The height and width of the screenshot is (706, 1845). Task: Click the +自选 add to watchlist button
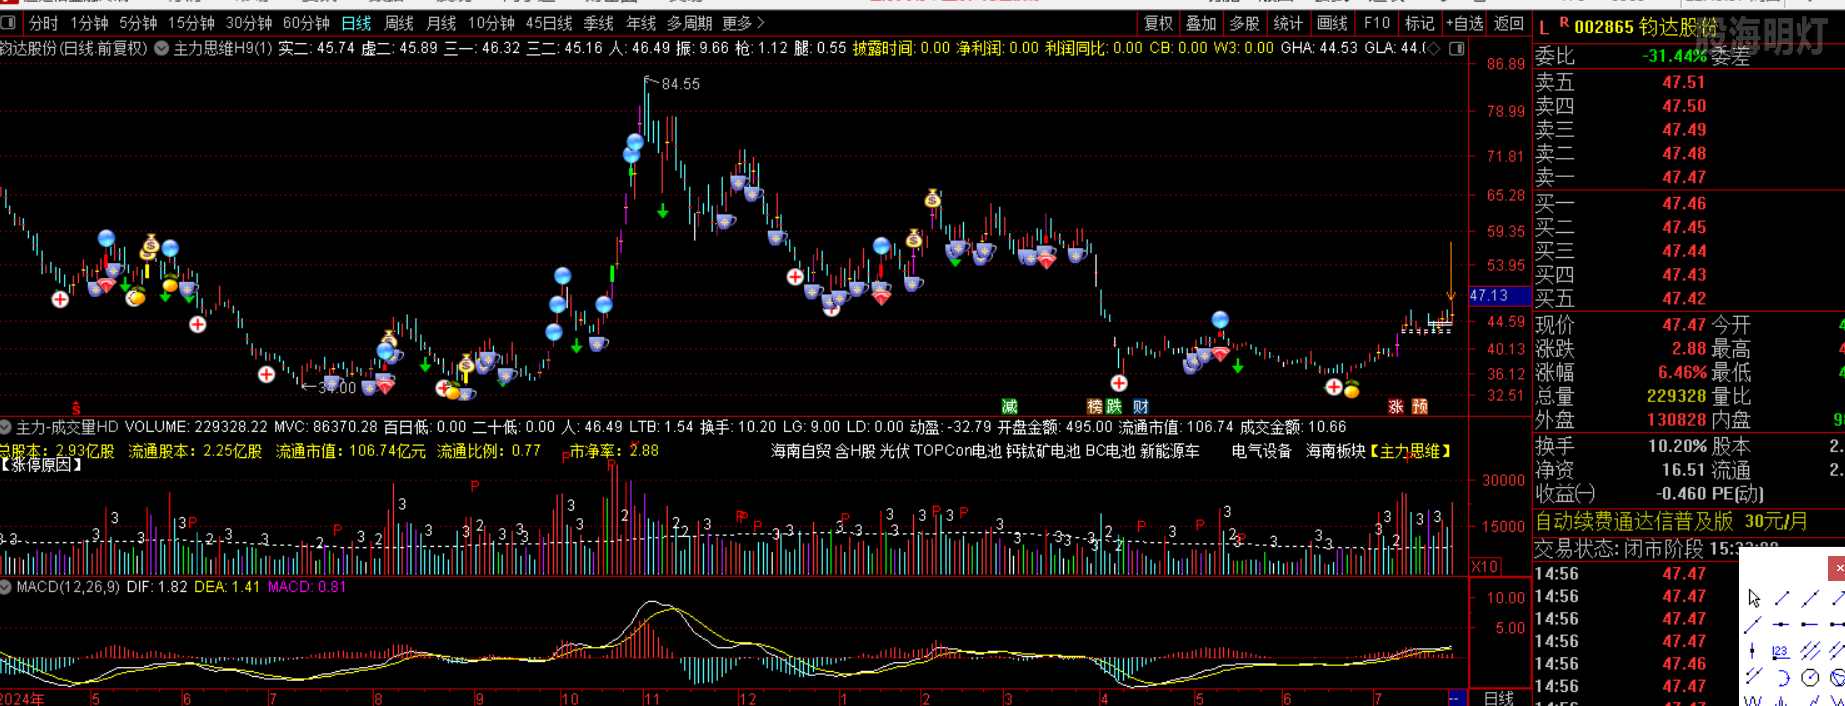point(1464,23)
